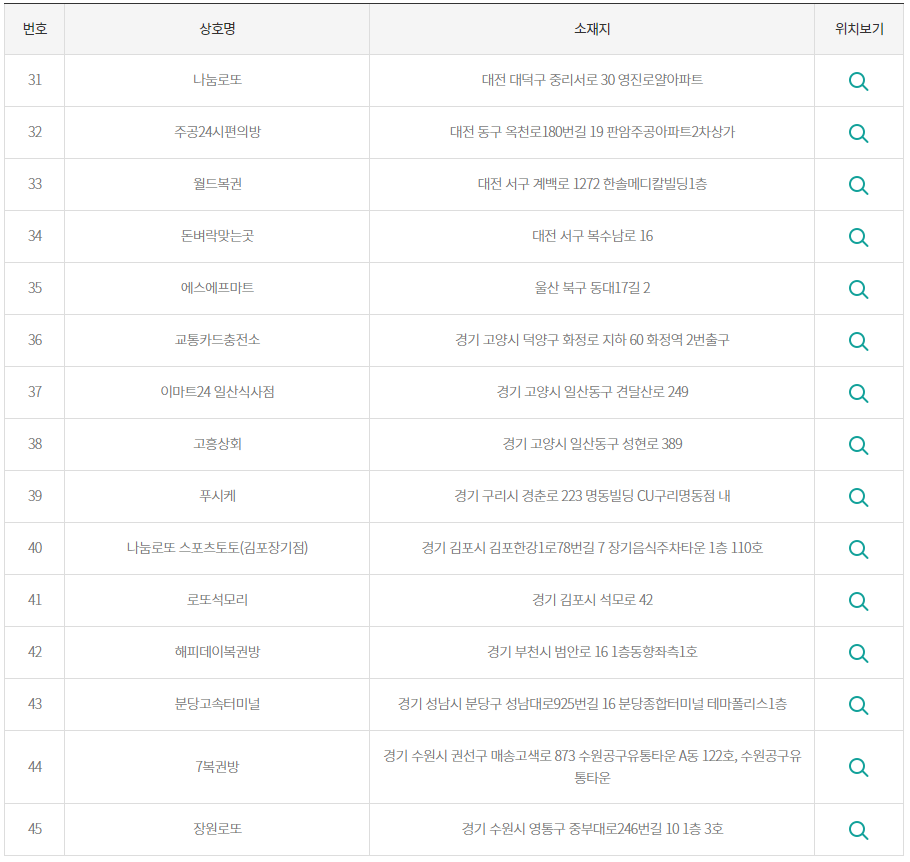Select row number 40
The image size is (910, 862).
pos(35,548)
